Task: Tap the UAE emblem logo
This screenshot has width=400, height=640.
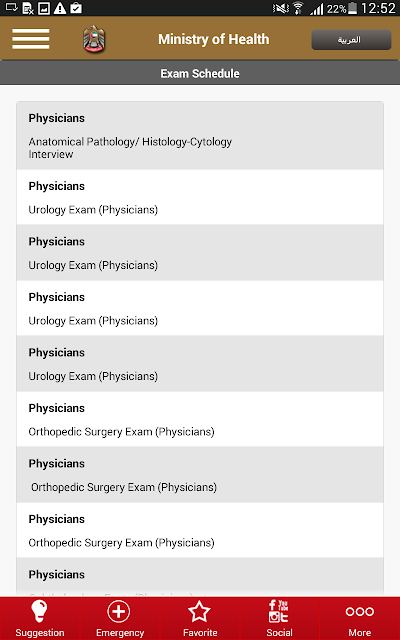Action: pyautogui.click(x=94, y=39)
